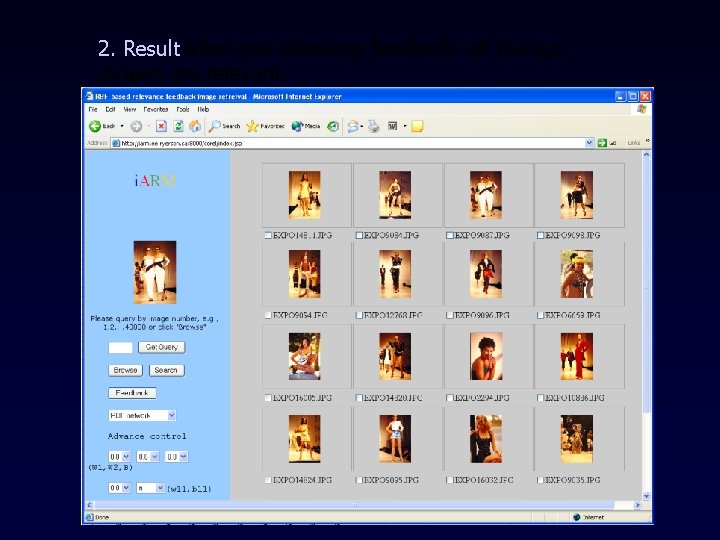Viewport: 720px width, 540px height.
Task: Click the horizontal scrollbar left arrow
Action: tap(89, 505)
